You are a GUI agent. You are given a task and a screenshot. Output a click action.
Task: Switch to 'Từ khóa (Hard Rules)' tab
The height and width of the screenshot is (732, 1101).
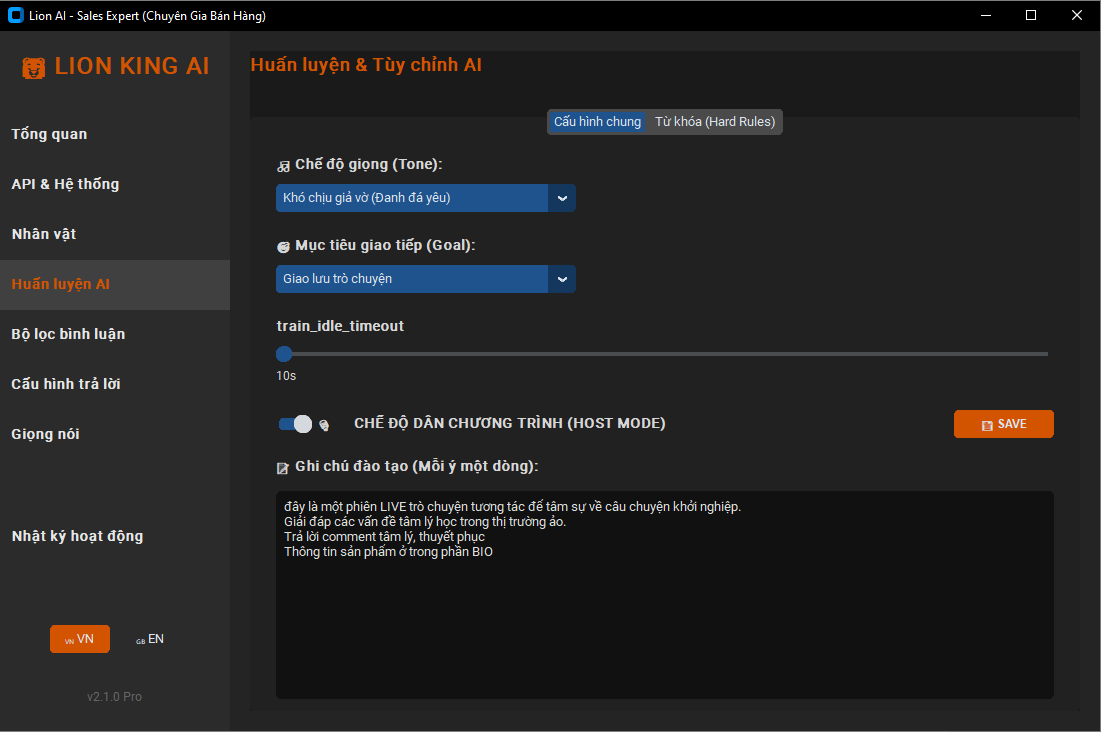(x=714, y=122)
